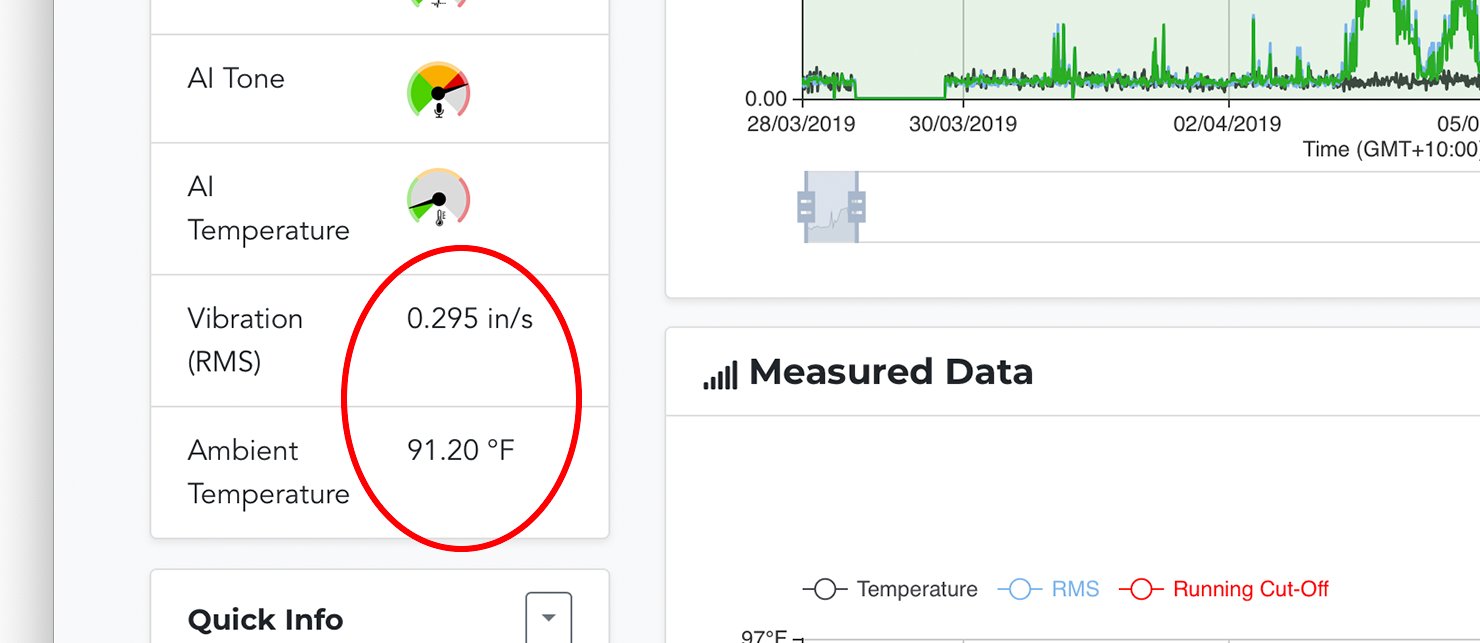1480x643 pixels.
Task: Click the Vibration (RMS) label
Action: 245,340
